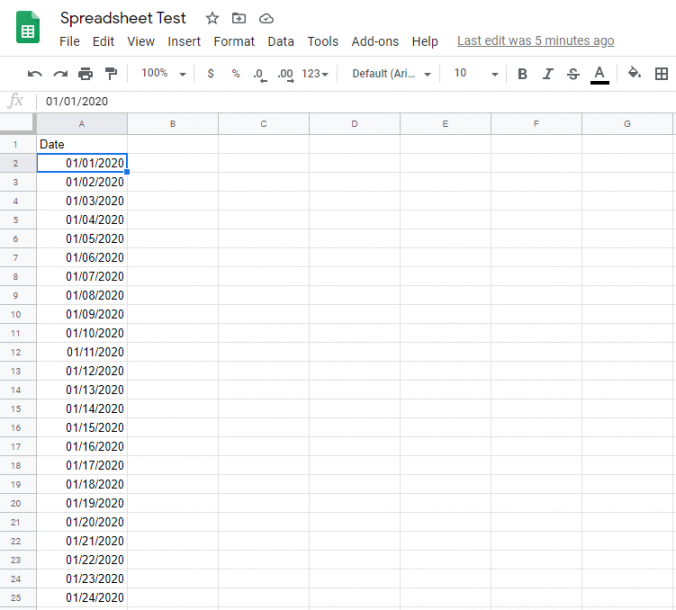Select the cell containing 01/22/2020
The width and height of the screenshot is (676, 610).
click(x=82, y=560)
